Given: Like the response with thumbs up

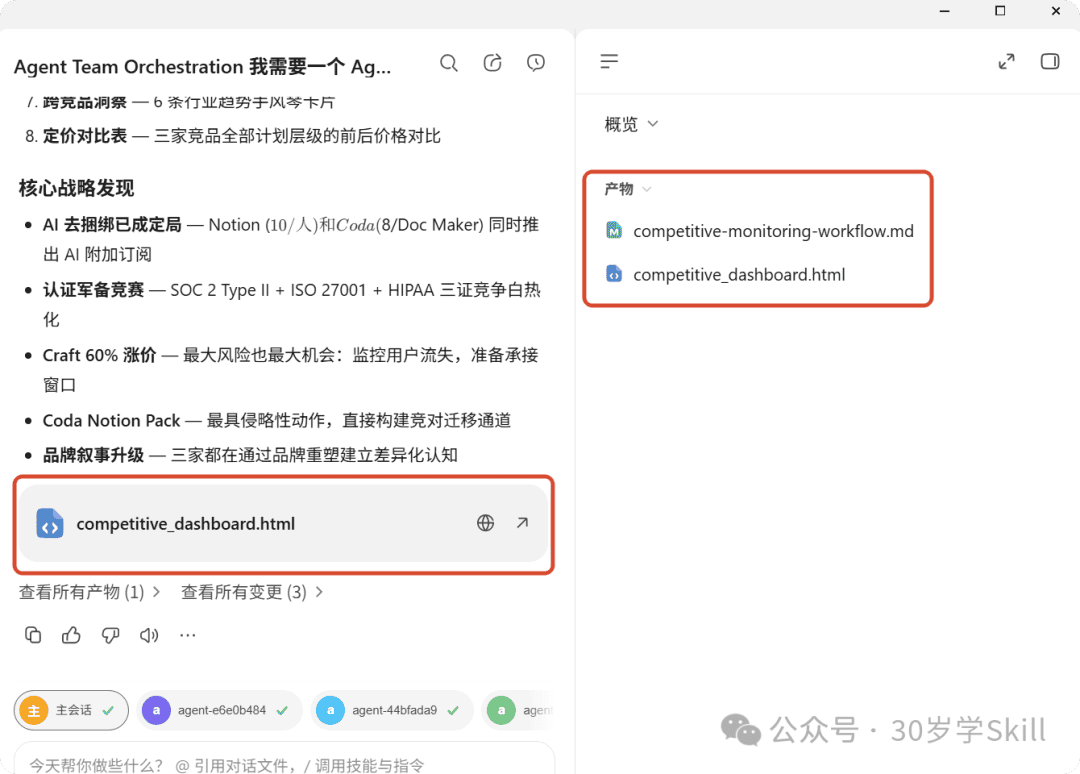Looking at the screenshot, I should 72,635.
